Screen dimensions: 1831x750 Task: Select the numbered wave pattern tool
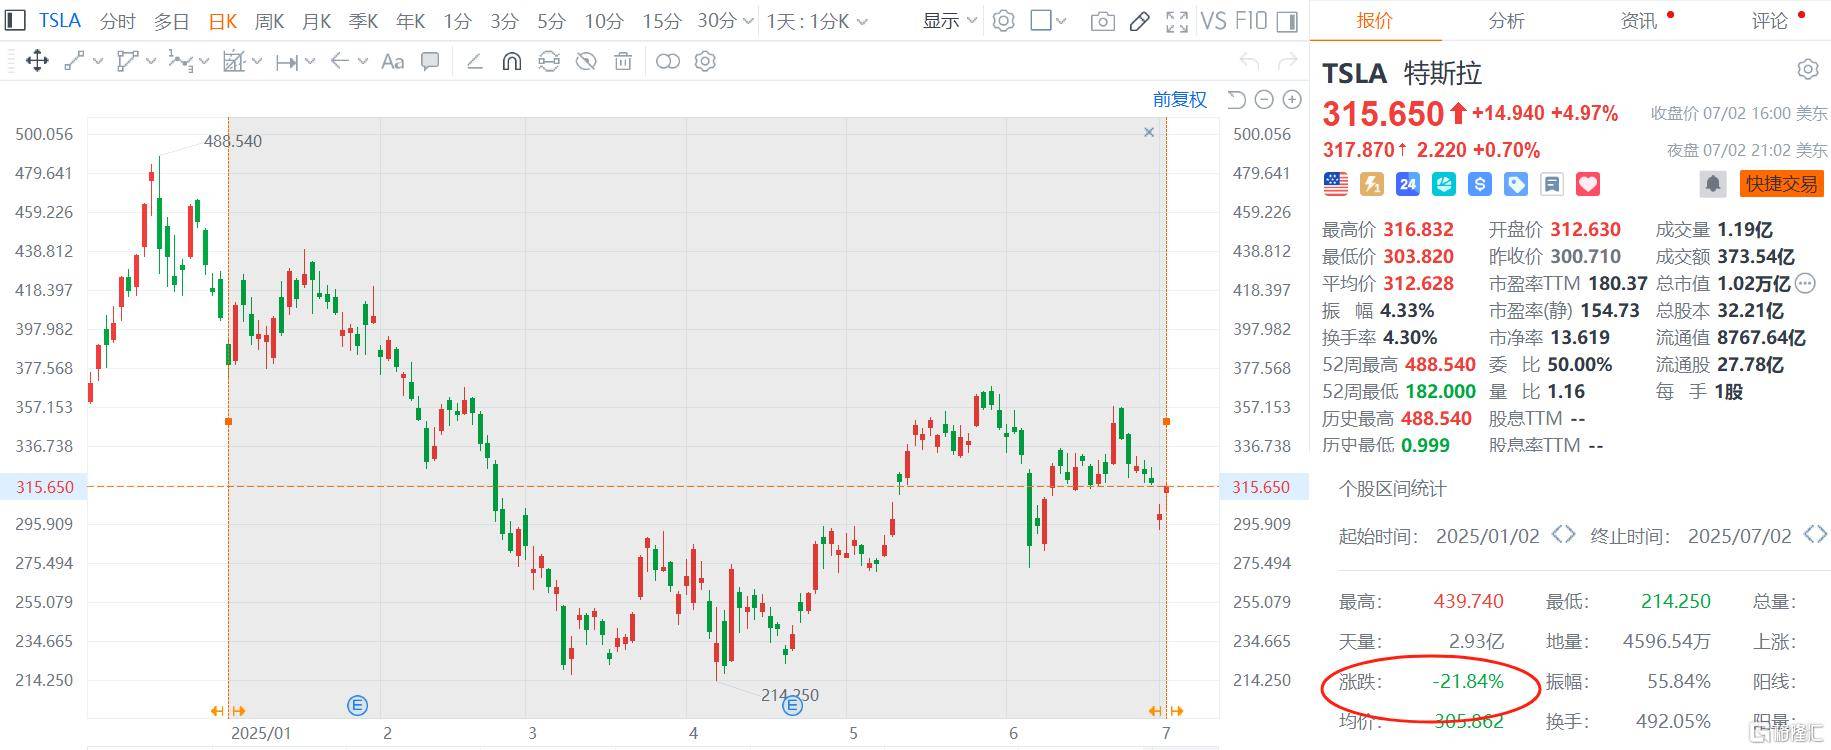click(180, 62)
